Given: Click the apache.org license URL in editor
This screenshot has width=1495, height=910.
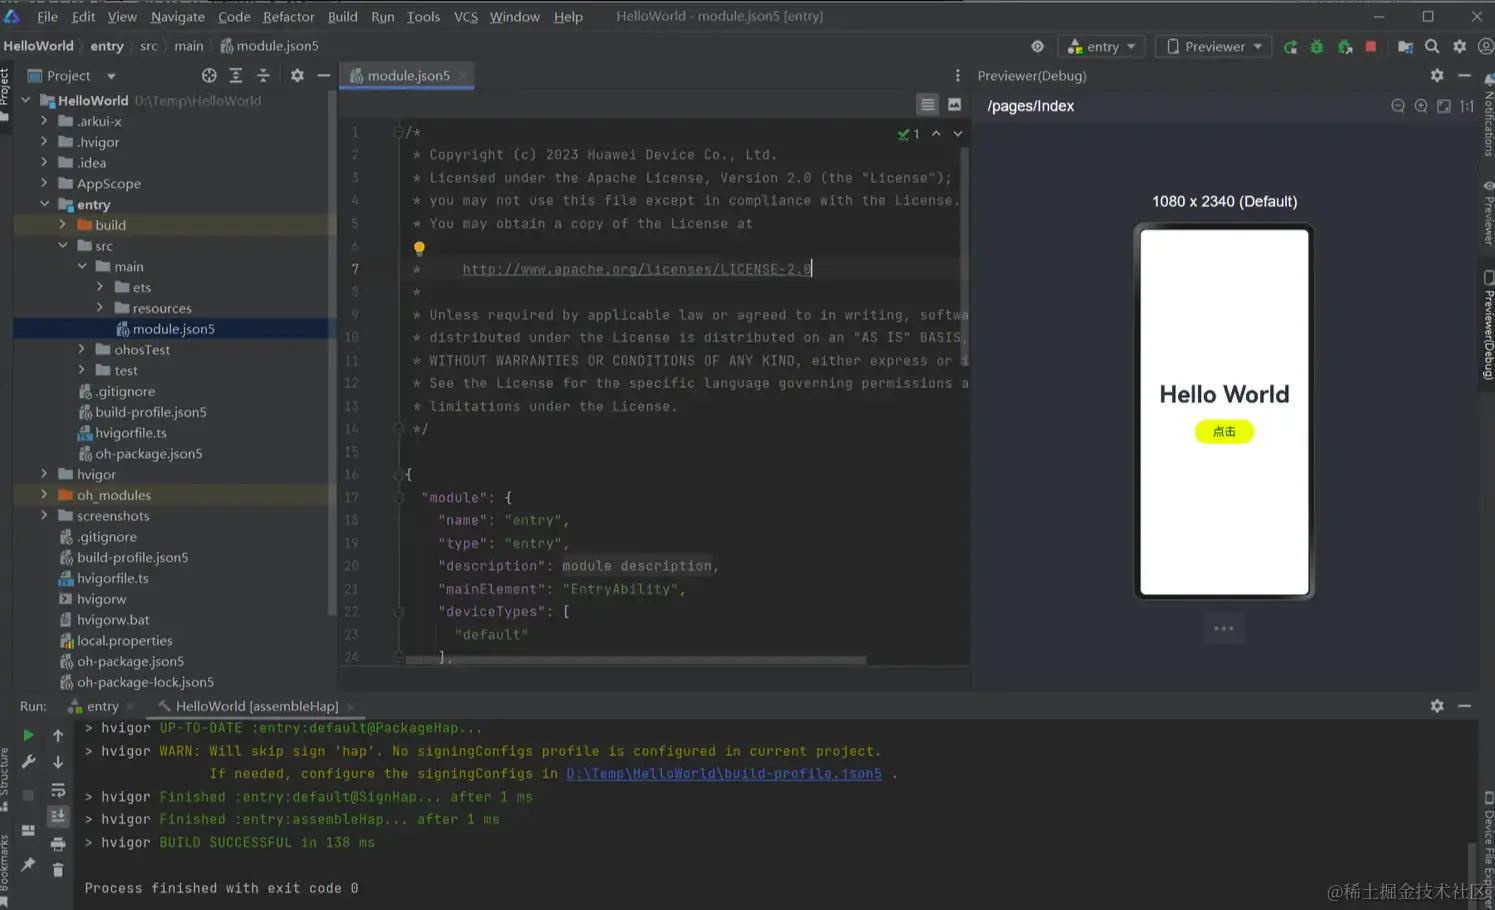Looking at the screenshot, I should point(637,269).
